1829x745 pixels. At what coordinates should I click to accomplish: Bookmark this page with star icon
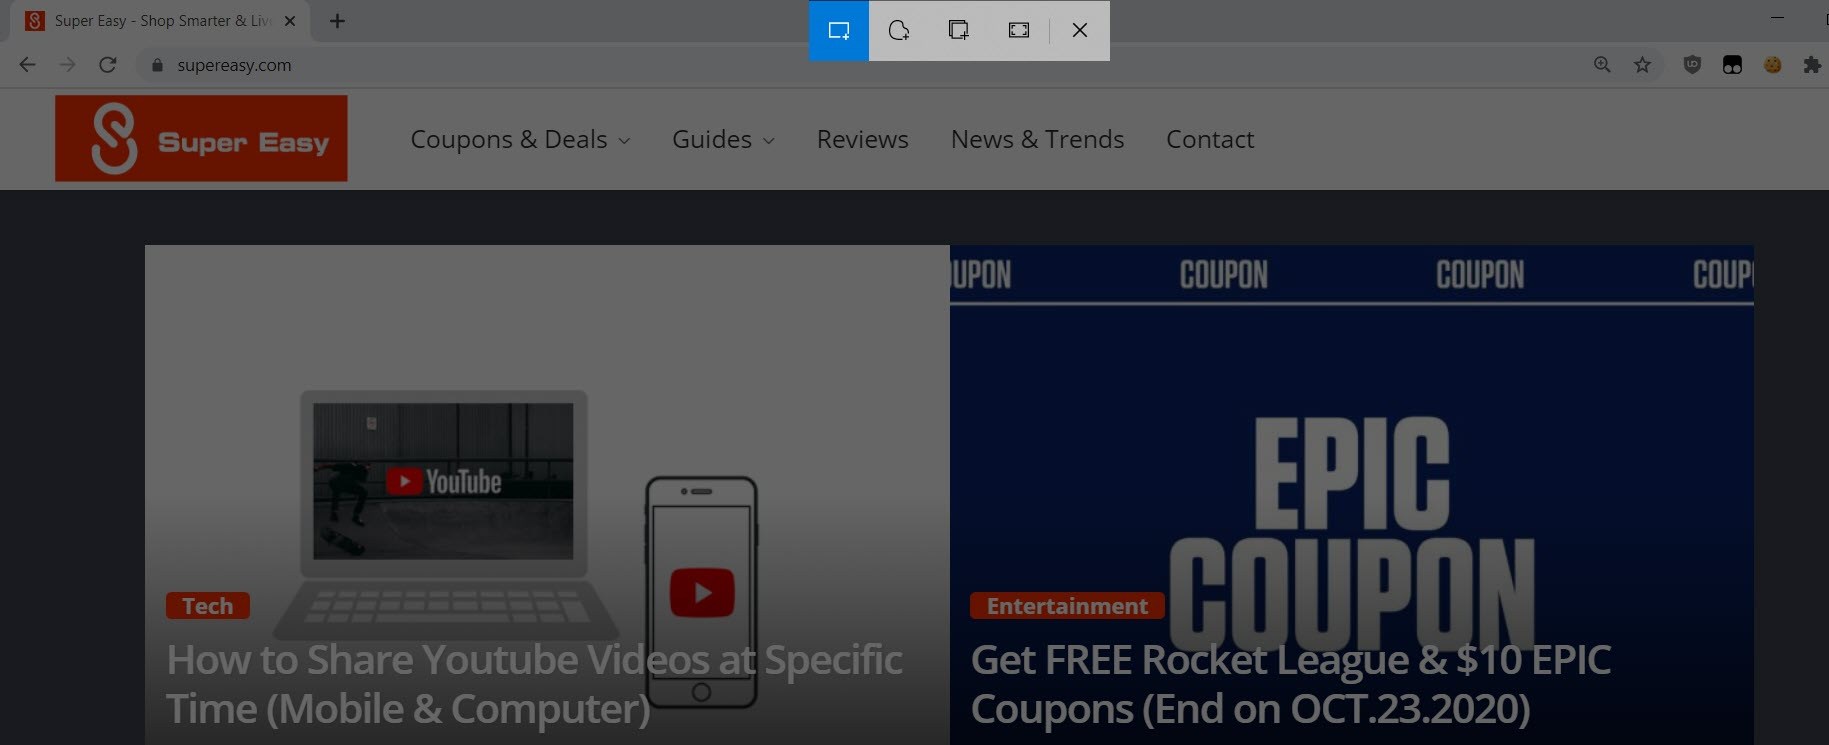tap(1642, 65)
